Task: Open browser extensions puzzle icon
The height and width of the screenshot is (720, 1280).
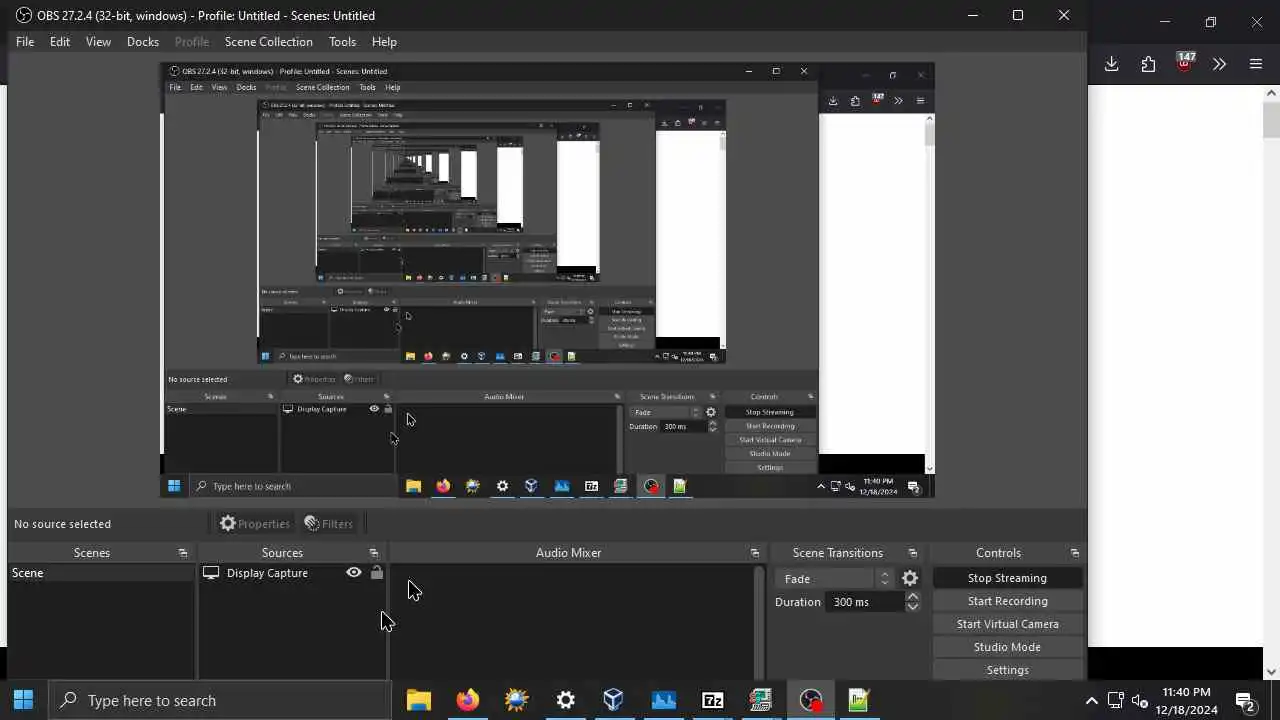Action: pos(1148,64)
